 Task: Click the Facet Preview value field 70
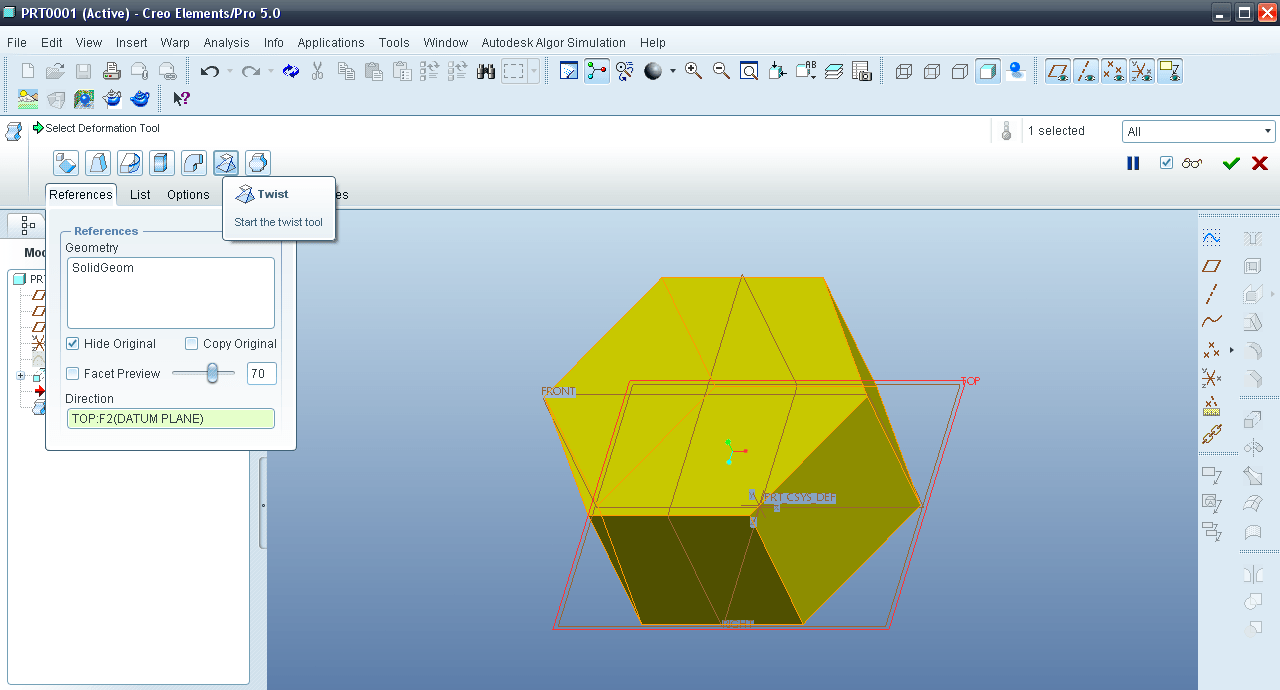pyautogui.click(x=262, y=374)
